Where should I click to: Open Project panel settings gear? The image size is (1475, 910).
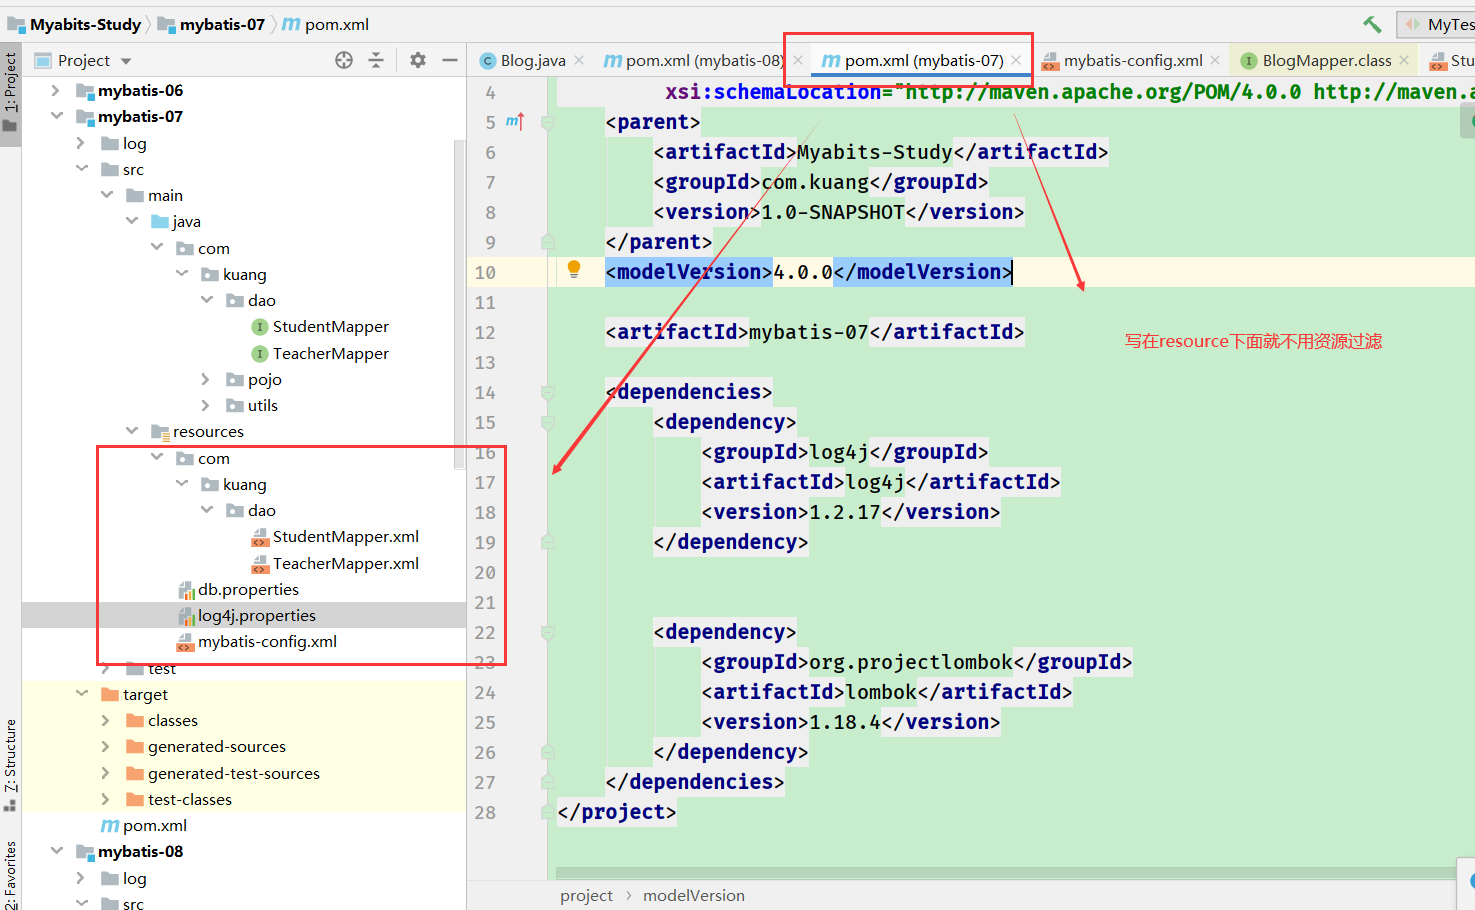point(418,60)
